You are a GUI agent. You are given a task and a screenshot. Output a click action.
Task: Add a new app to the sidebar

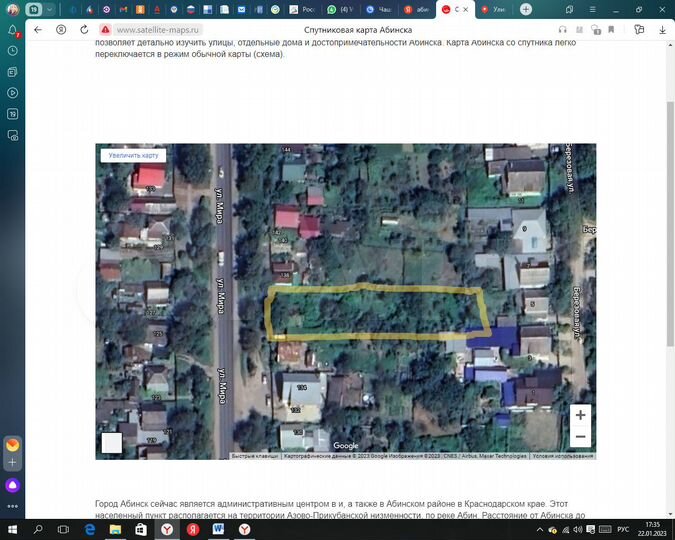point(12,462)
